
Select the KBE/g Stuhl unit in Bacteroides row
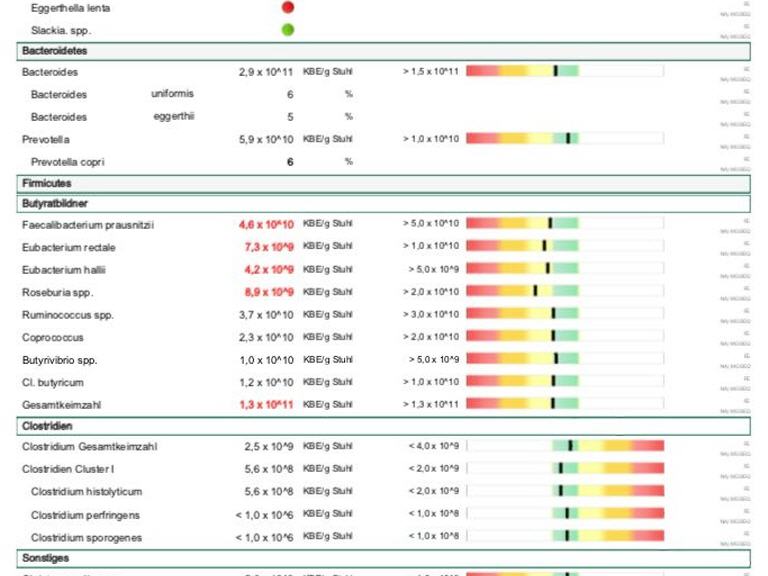pyautogui.click(x=328, y=72)
